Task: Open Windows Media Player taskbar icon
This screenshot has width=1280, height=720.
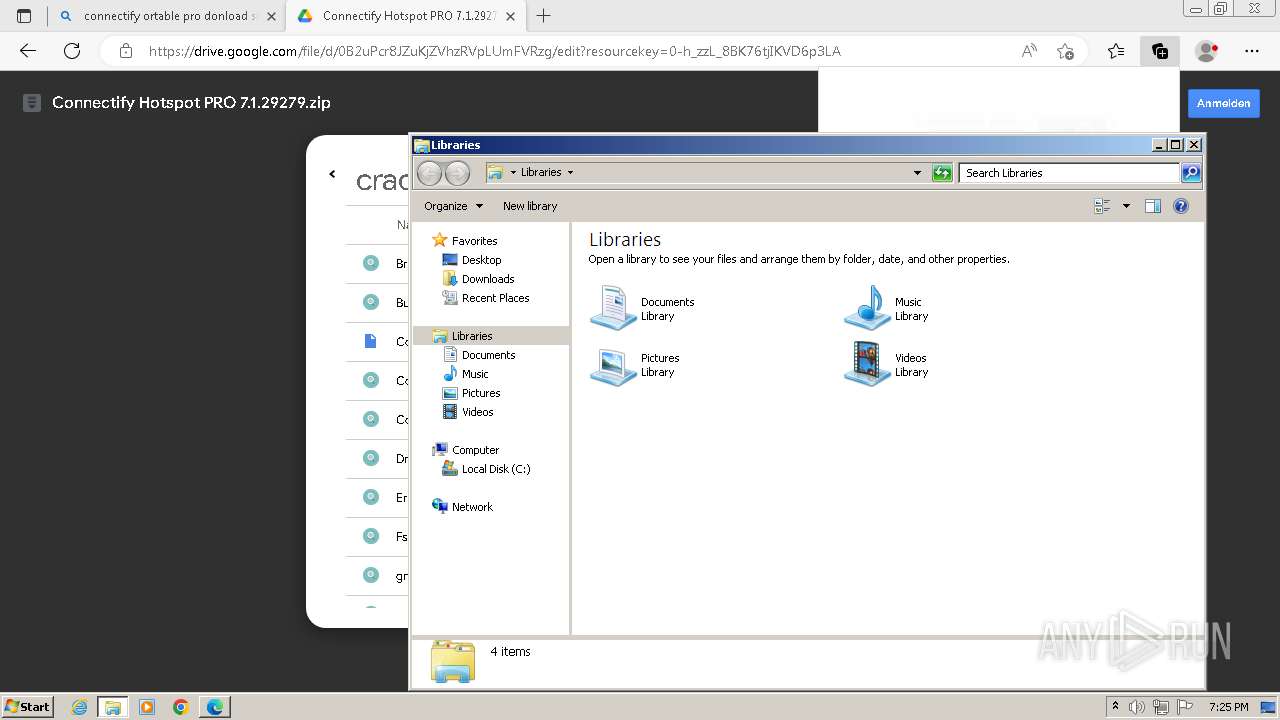Action: [x=147, y=707]
